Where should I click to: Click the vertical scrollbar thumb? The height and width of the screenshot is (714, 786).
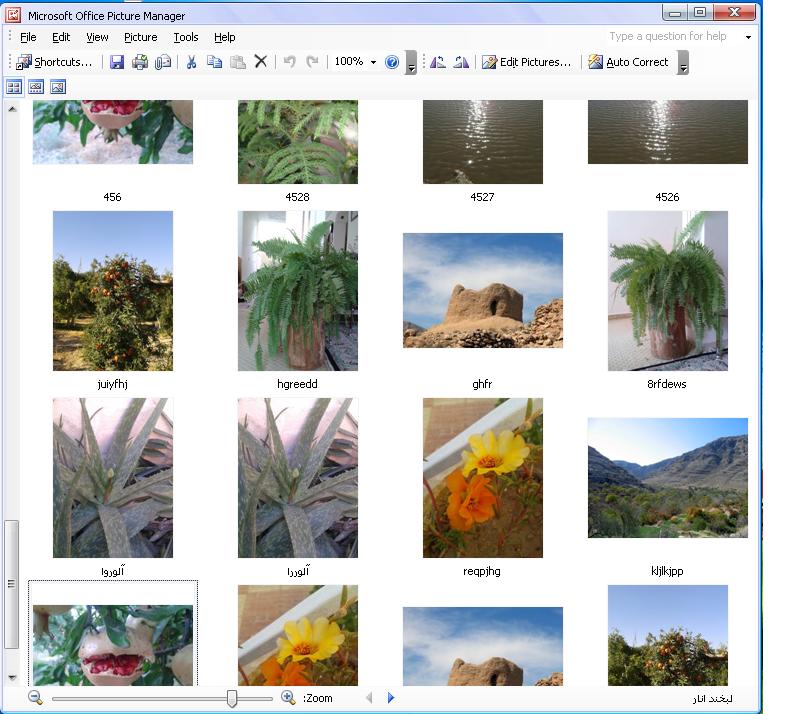click(x=12, y=584)
